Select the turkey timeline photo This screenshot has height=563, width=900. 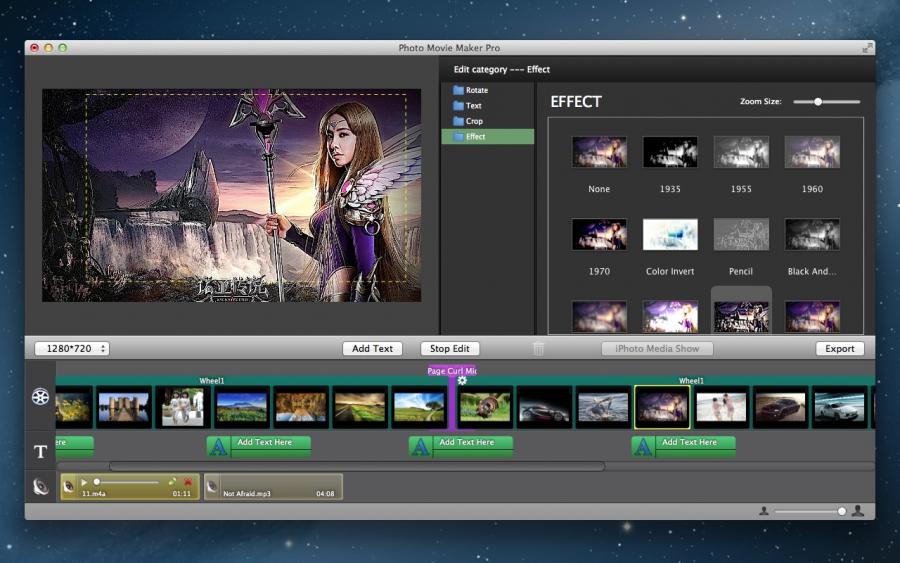pyautogui.click(x=485, y=407)
